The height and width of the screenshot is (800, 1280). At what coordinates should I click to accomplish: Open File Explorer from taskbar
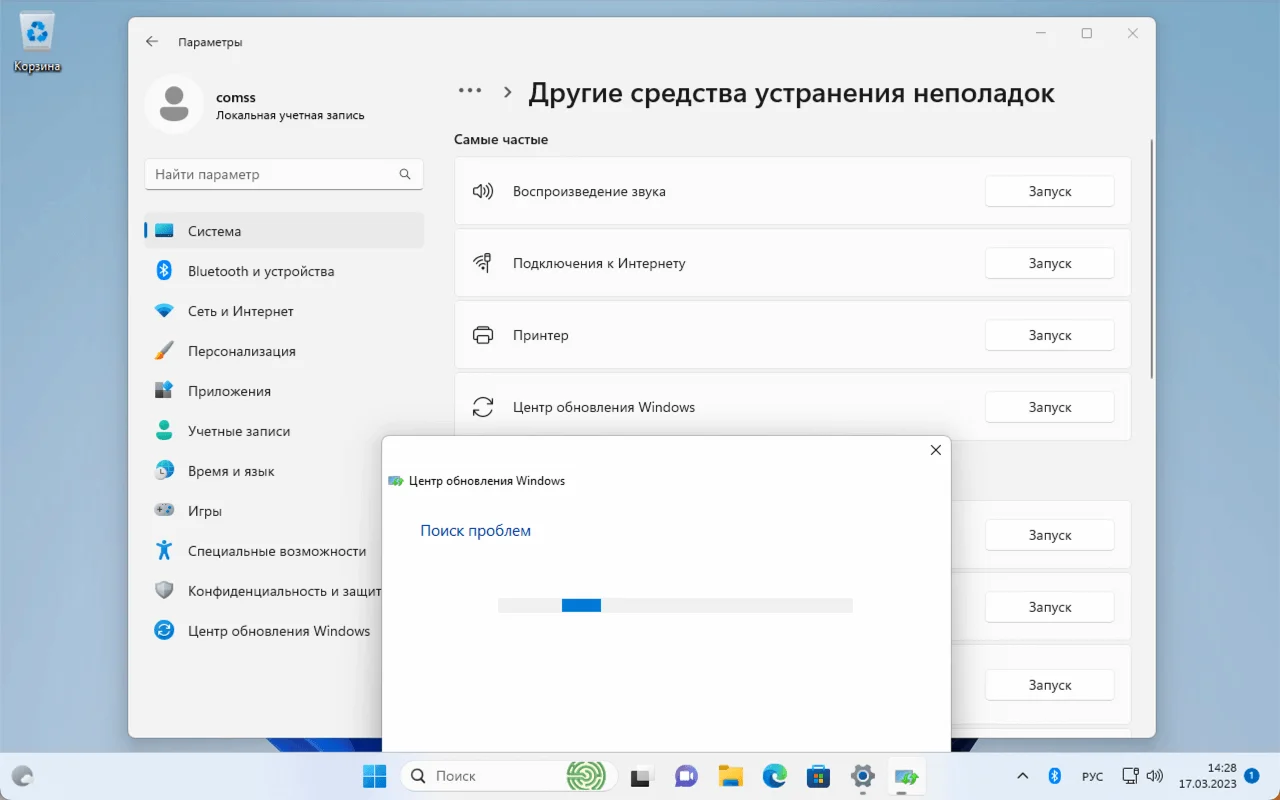[730, 776]
